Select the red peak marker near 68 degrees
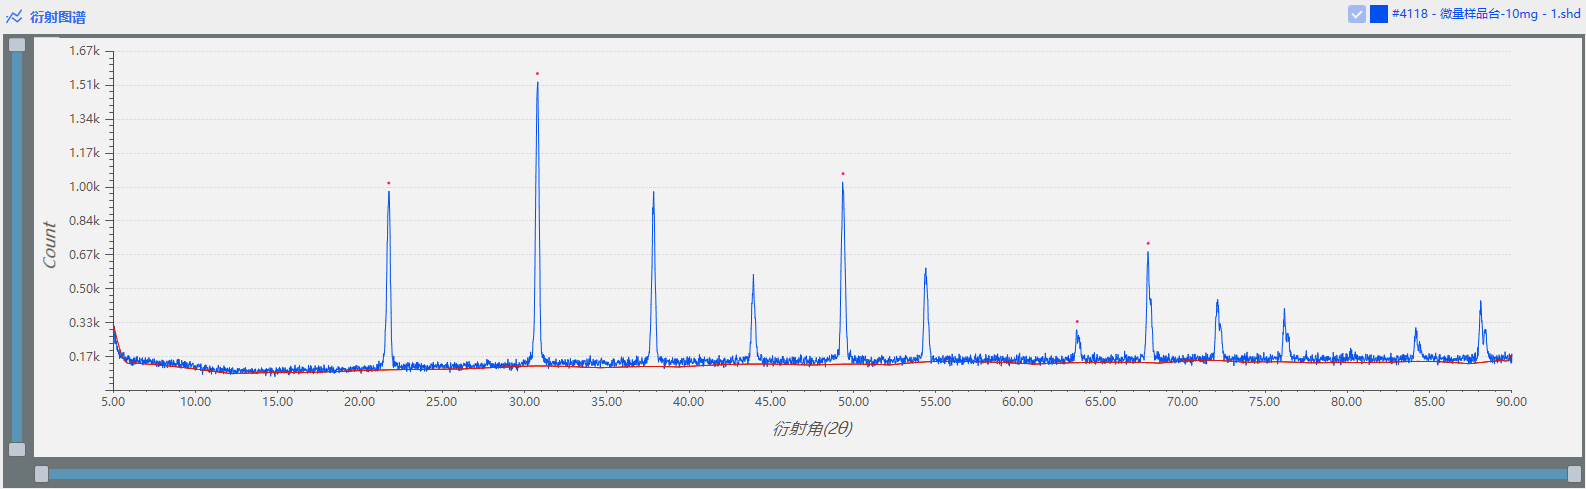Screen dimensions: 1586x489 click(1148, 243)
